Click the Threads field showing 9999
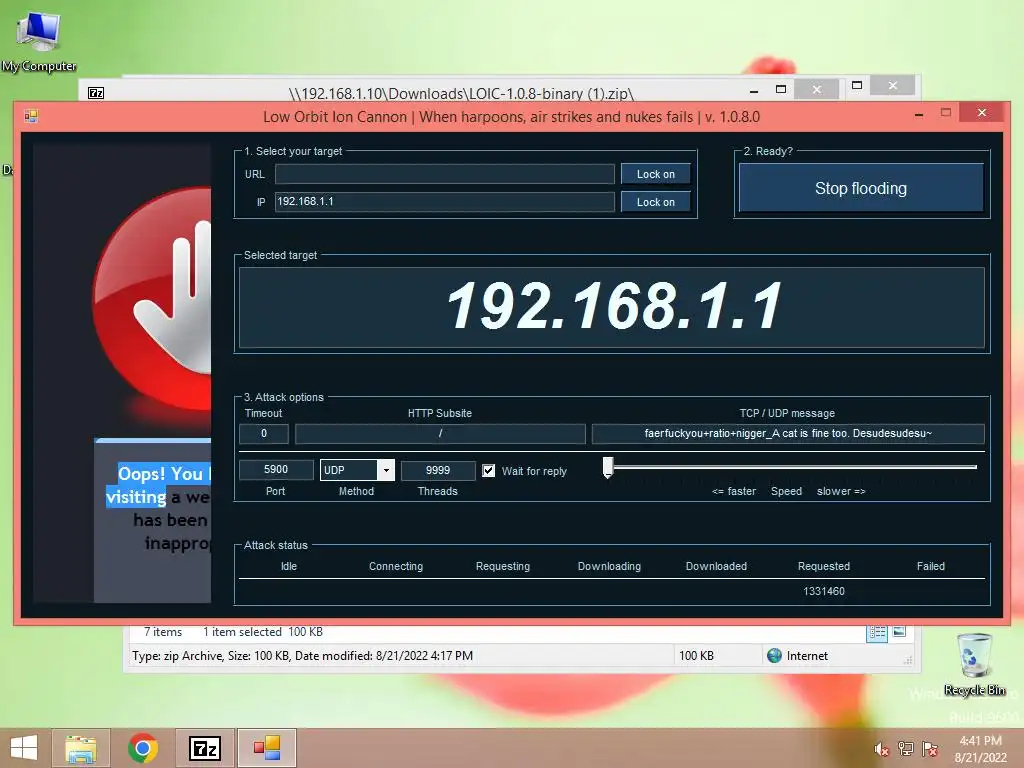This screenshot has height=768, width=1024. pyautogui.click(x=438, y=470)
